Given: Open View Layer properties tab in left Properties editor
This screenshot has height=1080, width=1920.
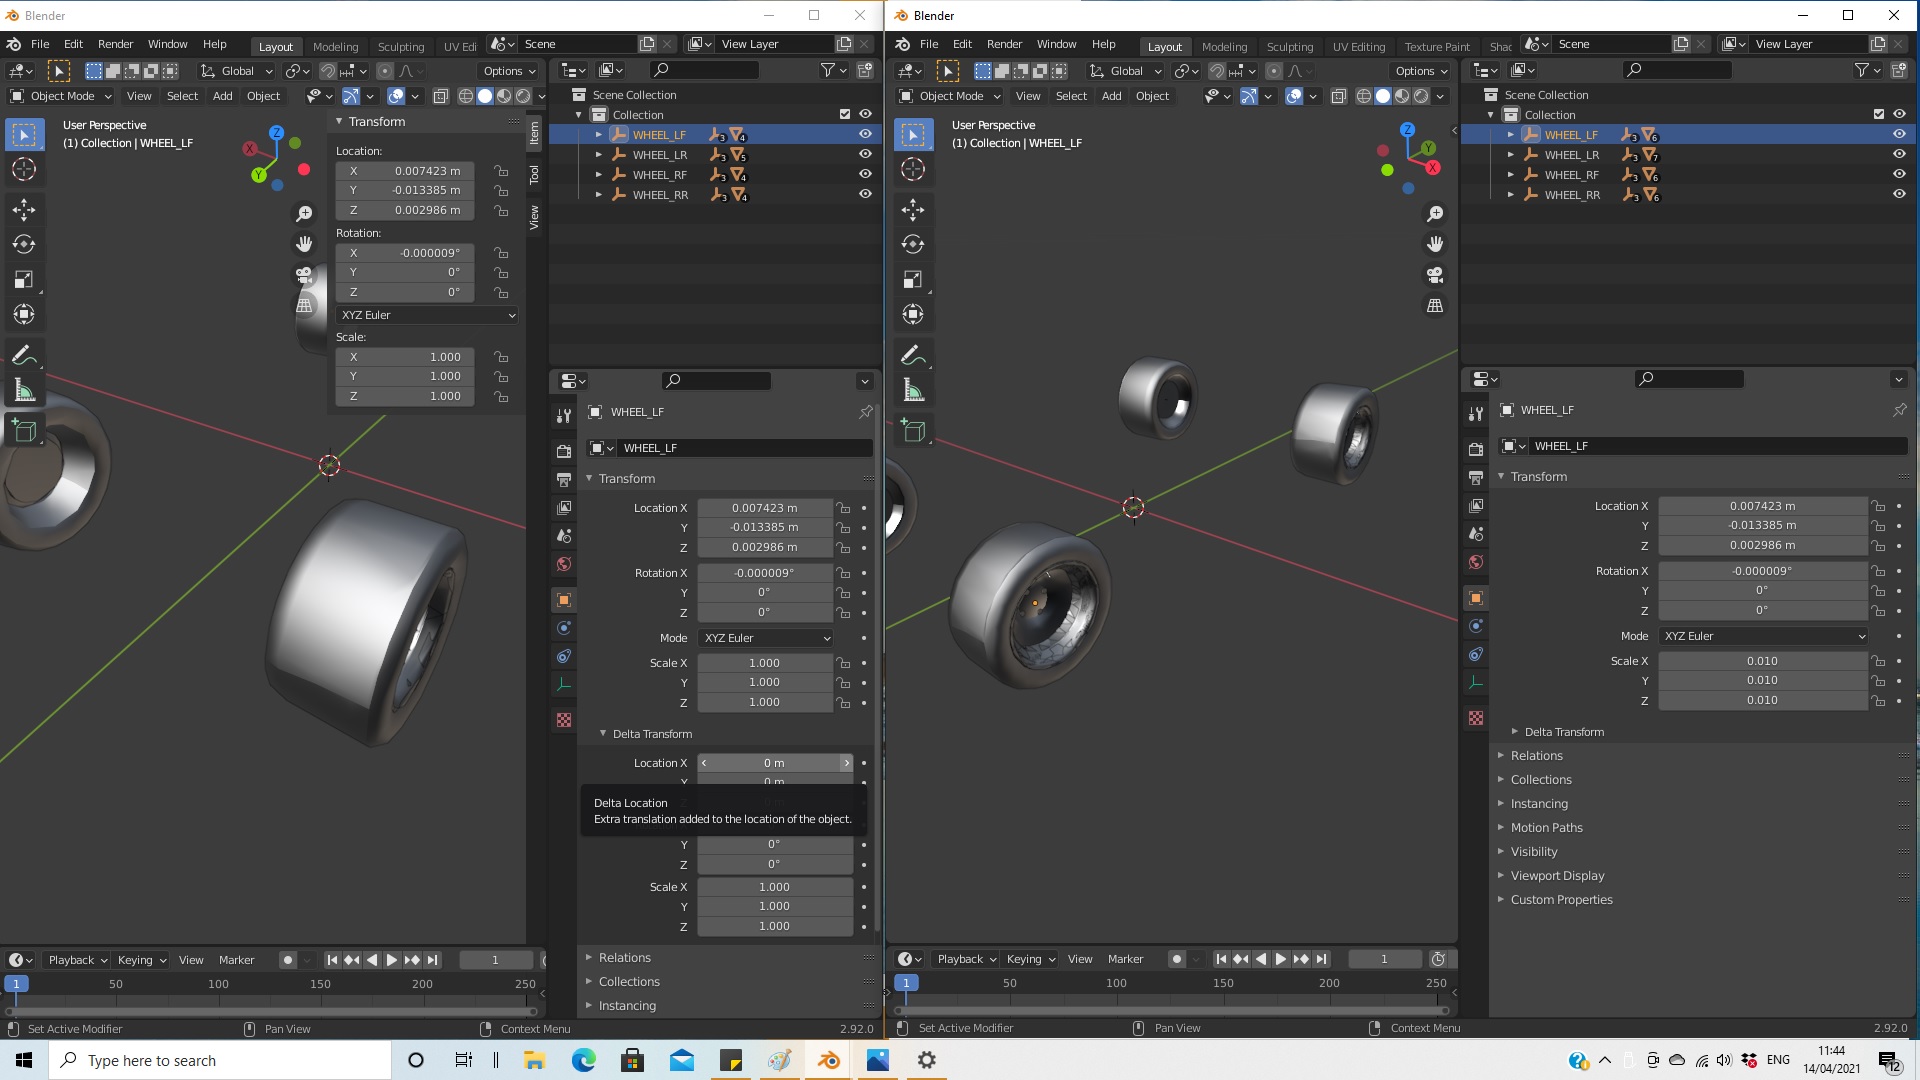Looking at the screenshot, I should [x=564, y=508].
